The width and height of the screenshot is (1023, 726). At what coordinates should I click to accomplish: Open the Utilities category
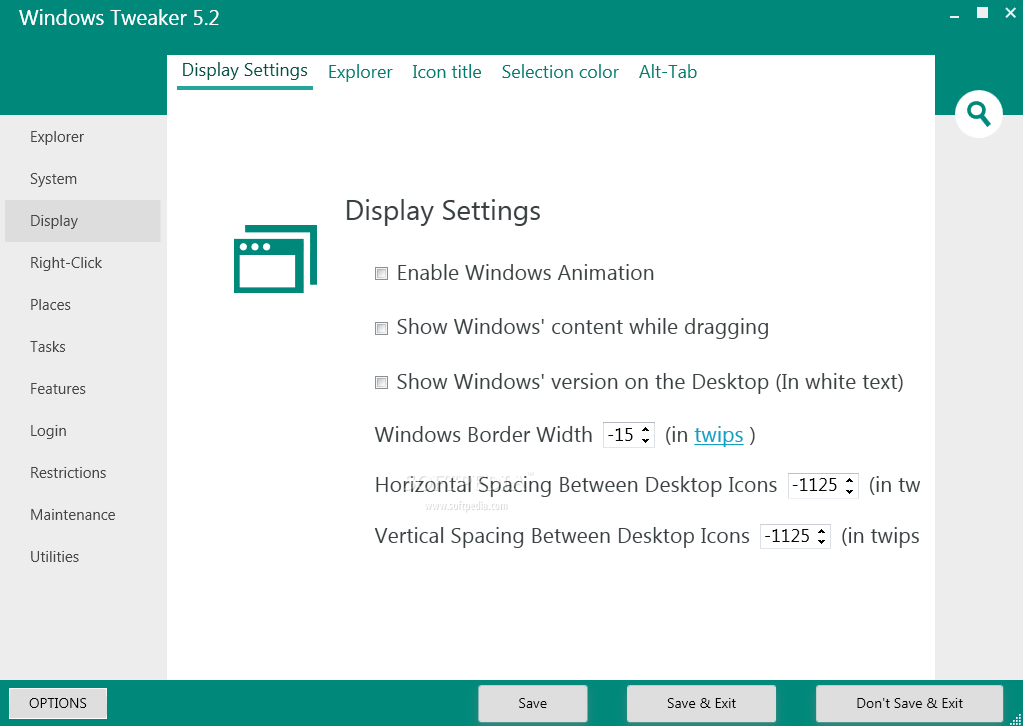point(83,557)
